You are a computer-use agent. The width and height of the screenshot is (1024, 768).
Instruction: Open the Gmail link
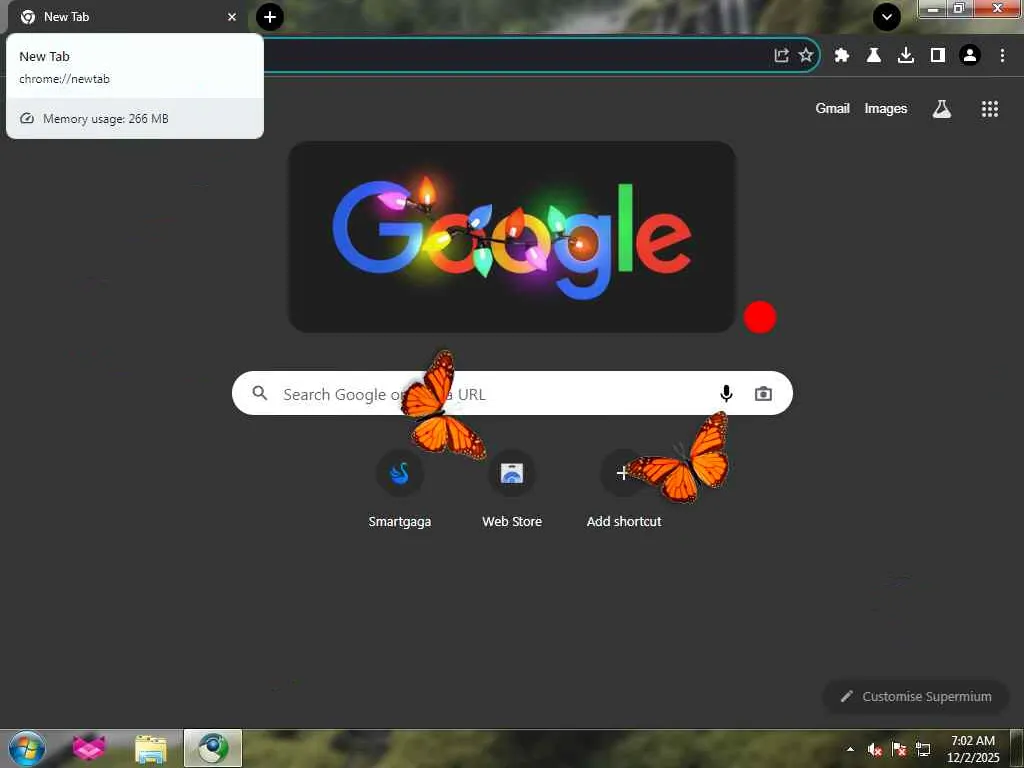click(832, 108)
